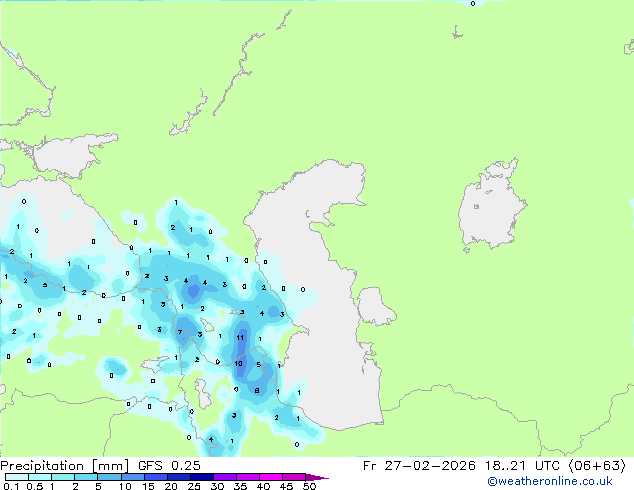
Task: Click the 45–50 mm legend color cell
Action: tap(294, 477)
